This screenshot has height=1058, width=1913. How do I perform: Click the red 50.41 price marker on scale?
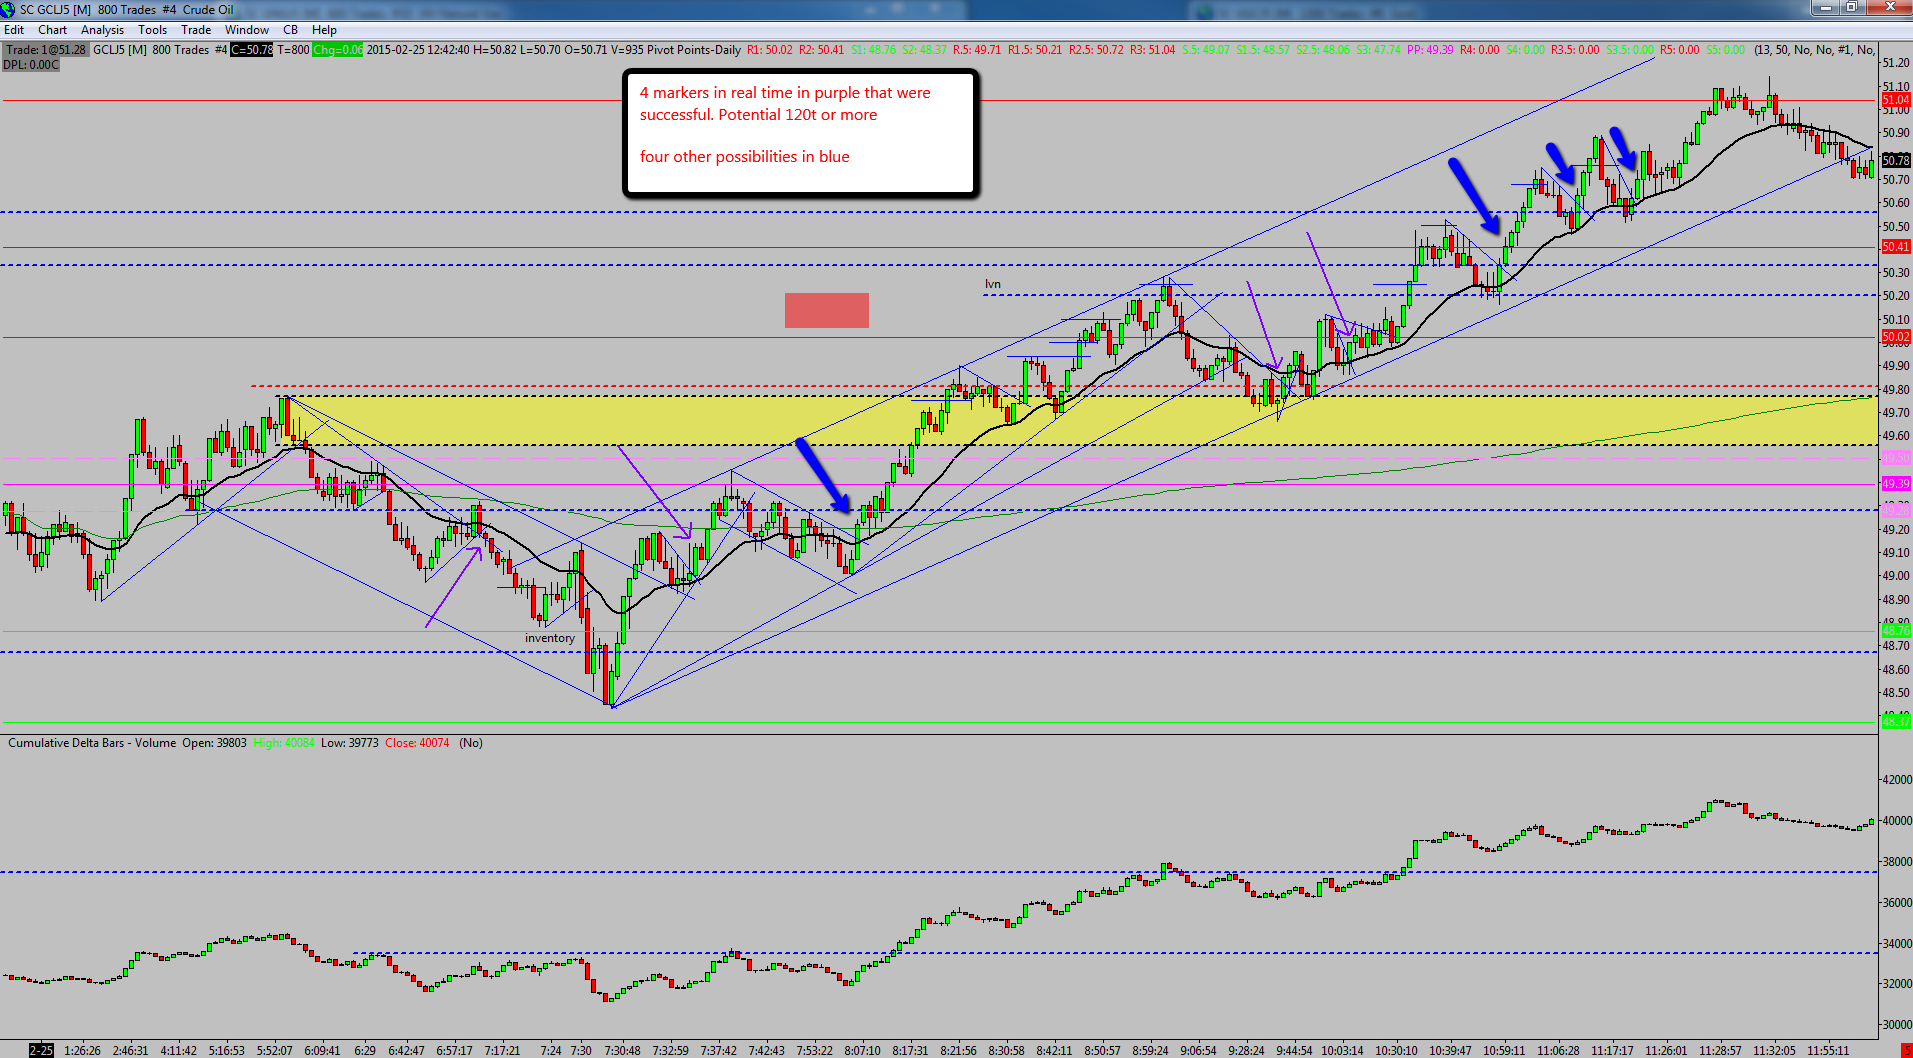[1896, 247]
